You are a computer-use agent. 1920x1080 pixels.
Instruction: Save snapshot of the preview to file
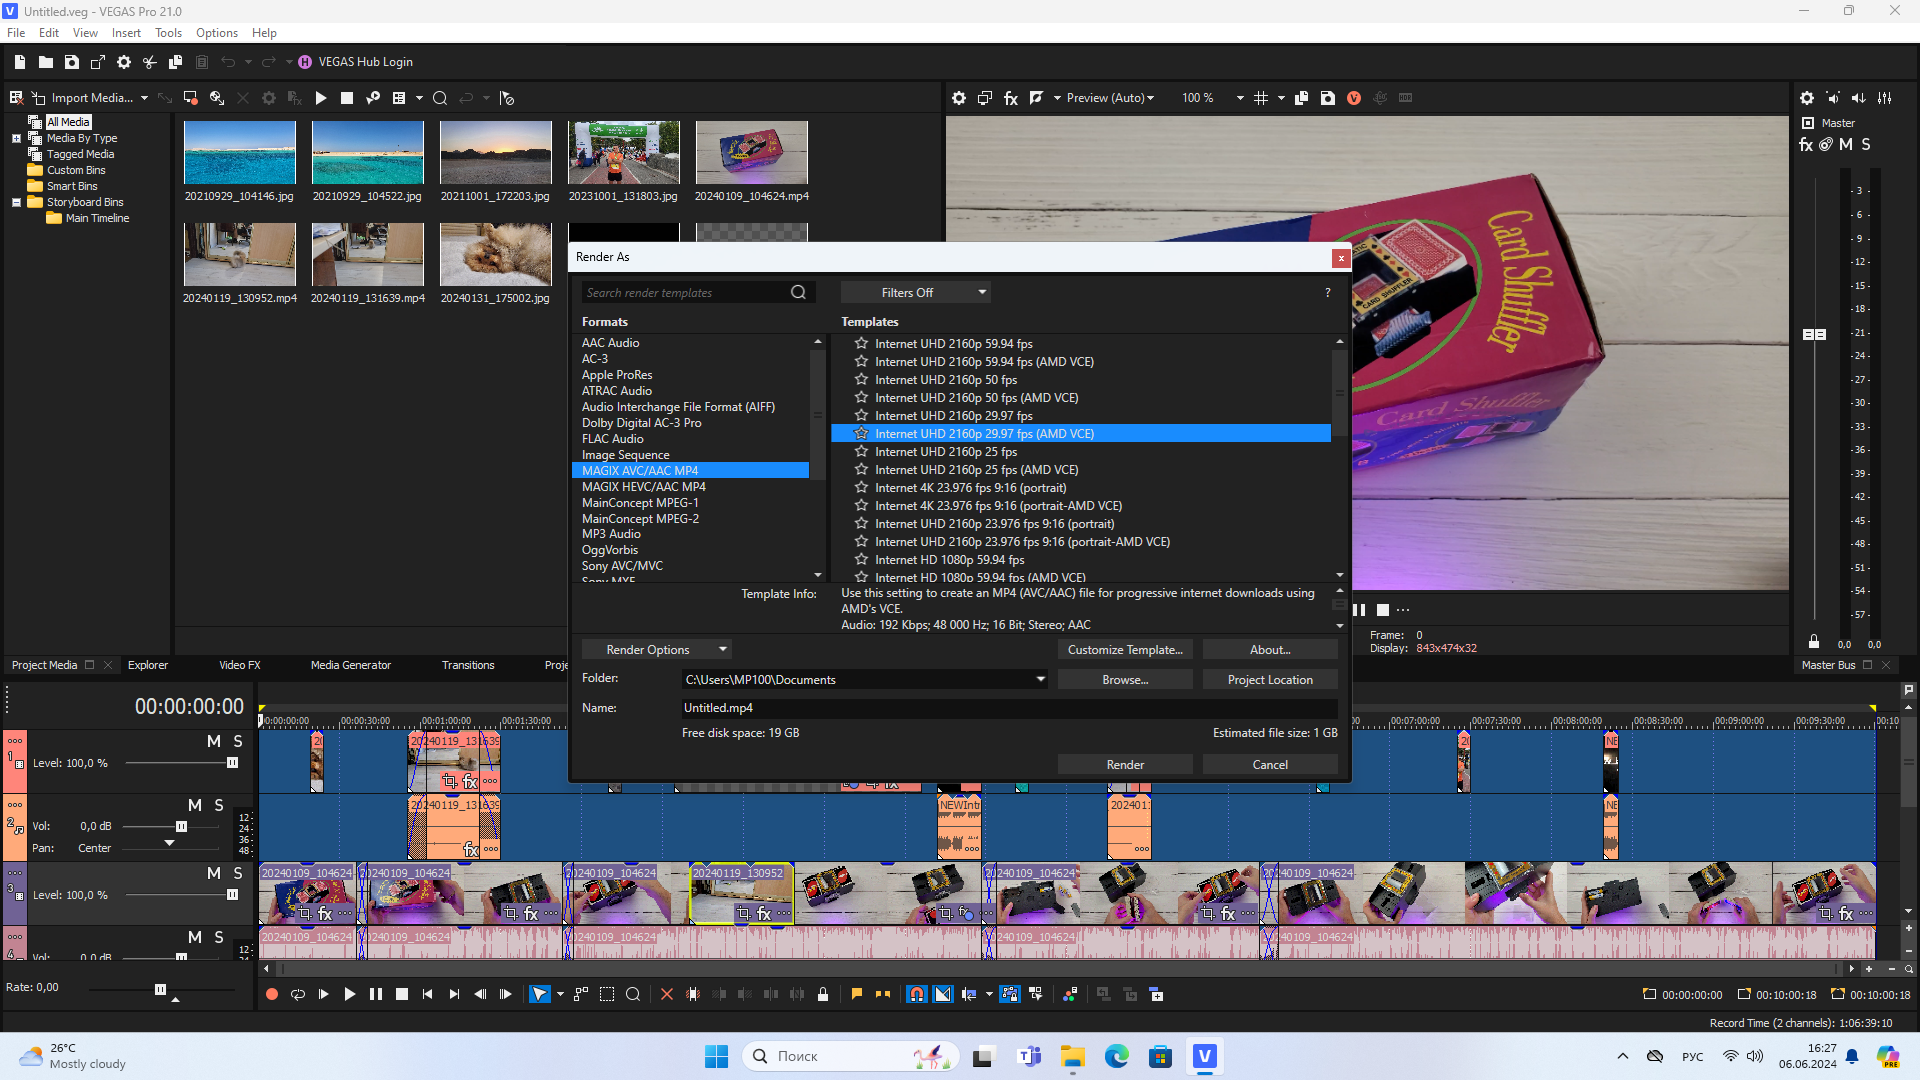point(1328,98)
